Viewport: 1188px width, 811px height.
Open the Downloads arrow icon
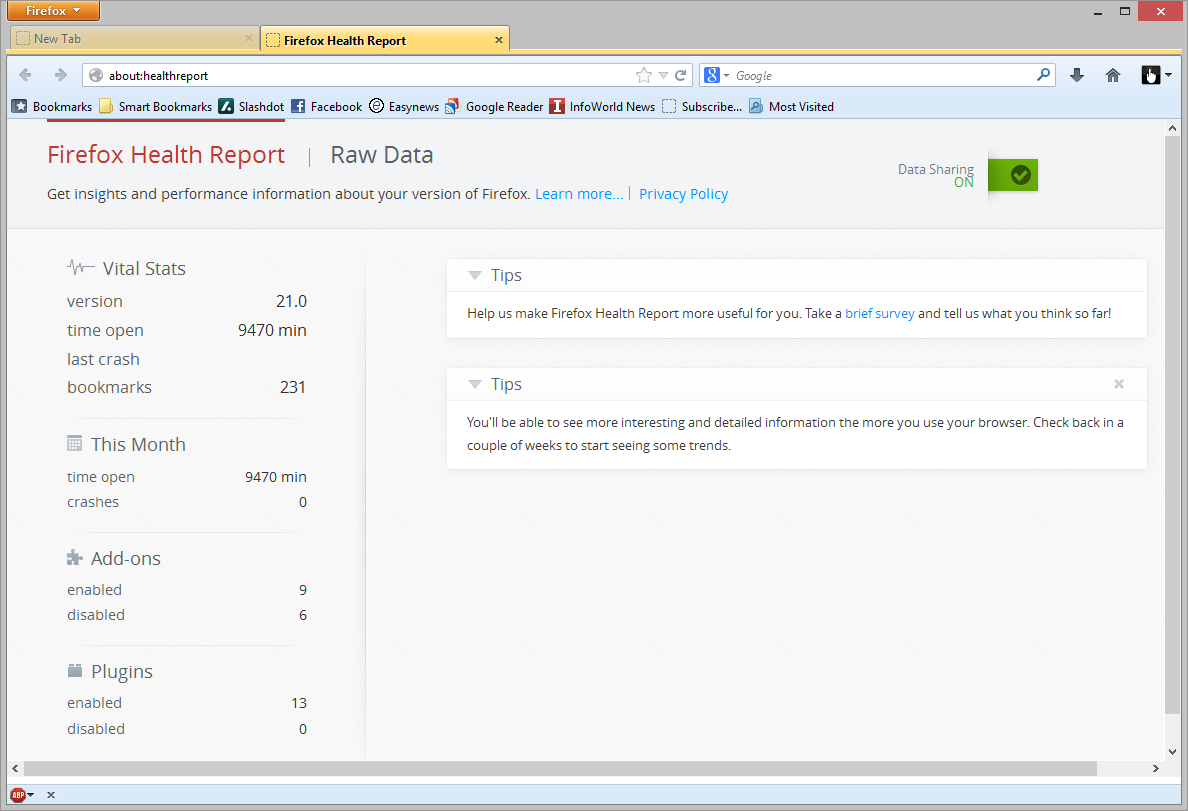click(1077, 75)
